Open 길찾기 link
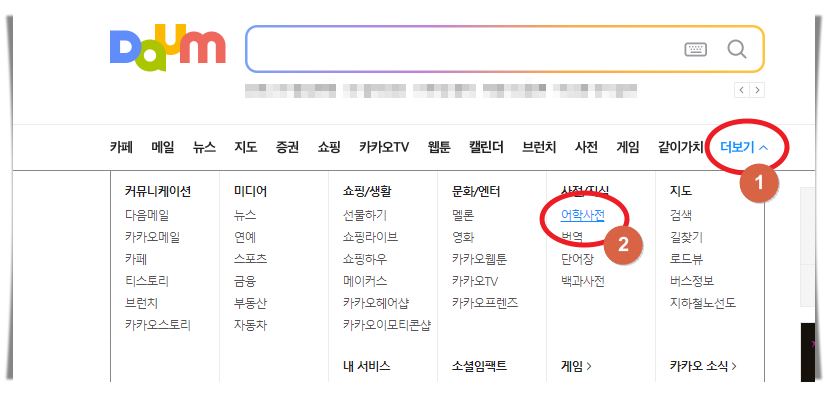The width and height of the screenshot is (828, 395). click(x=686, y=237)
